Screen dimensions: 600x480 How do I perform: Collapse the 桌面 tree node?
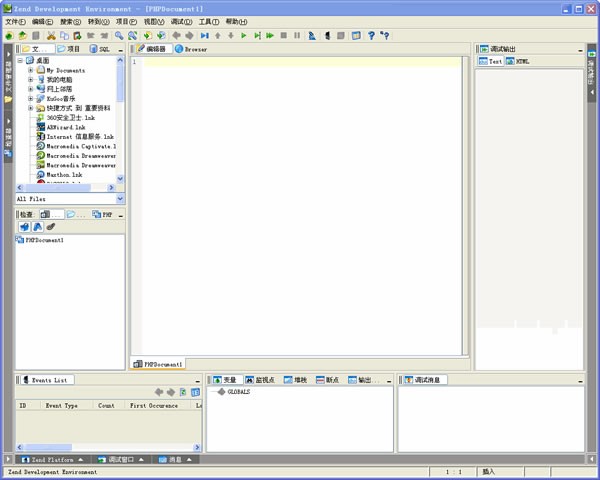20,60
